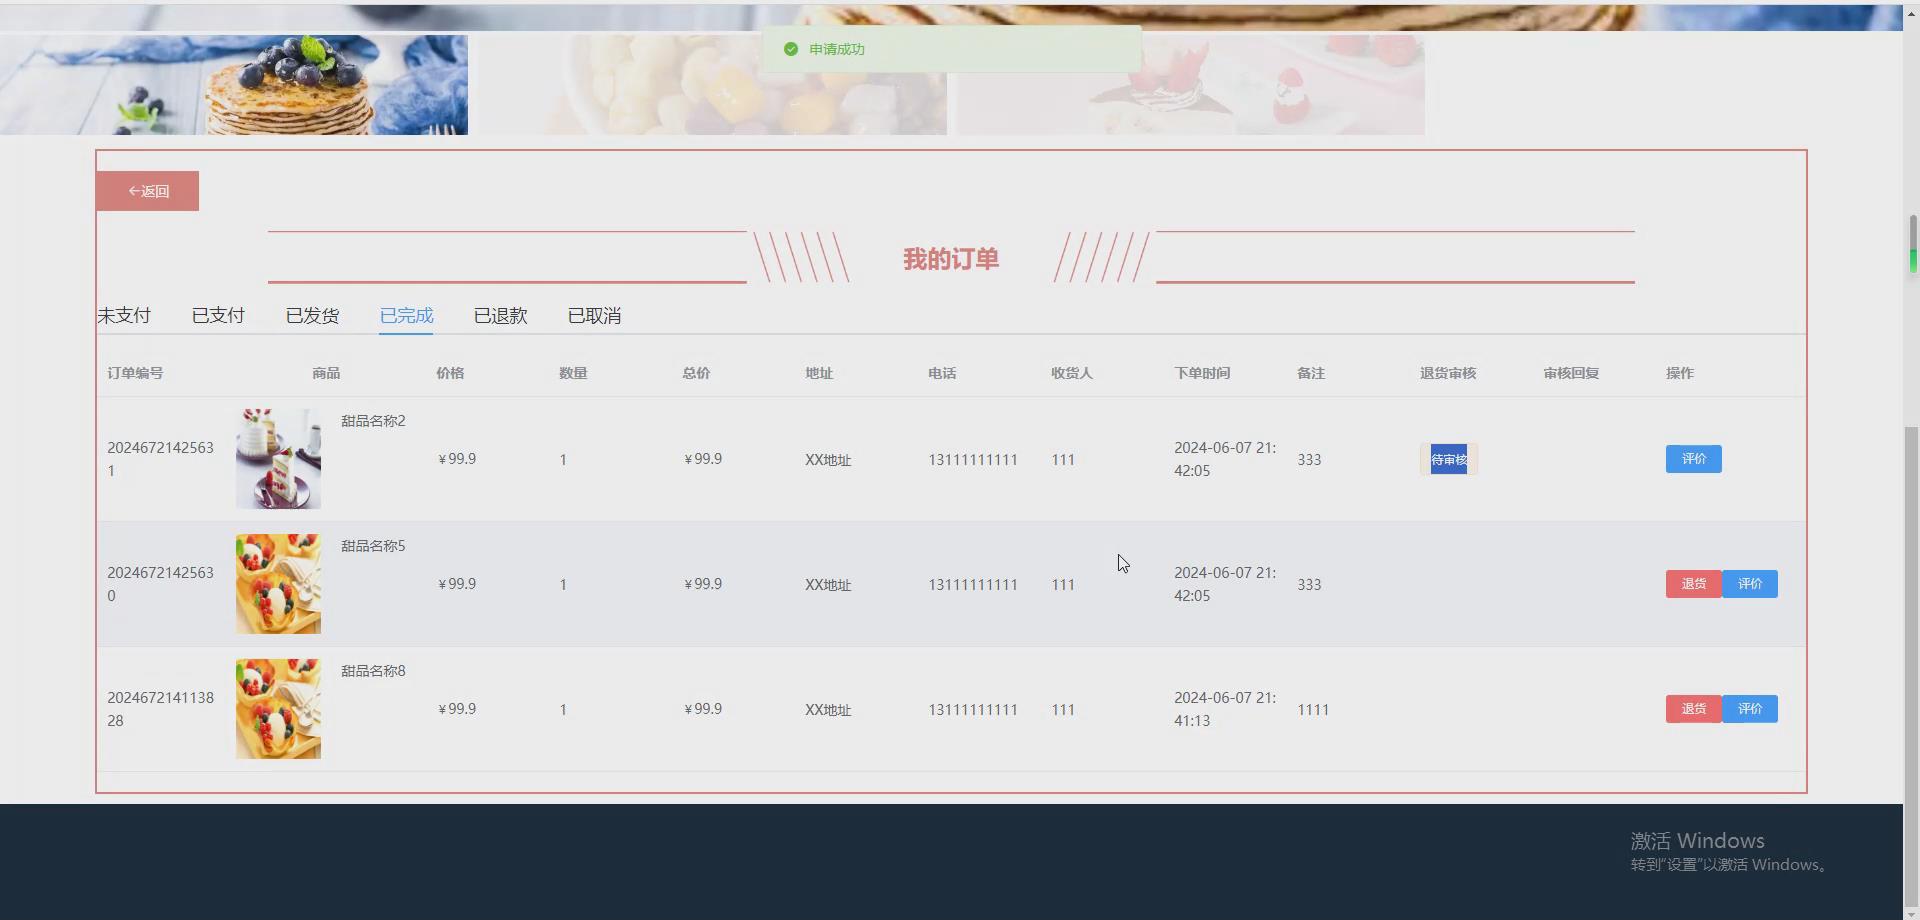Click the 电话 column header

(942, 373)
